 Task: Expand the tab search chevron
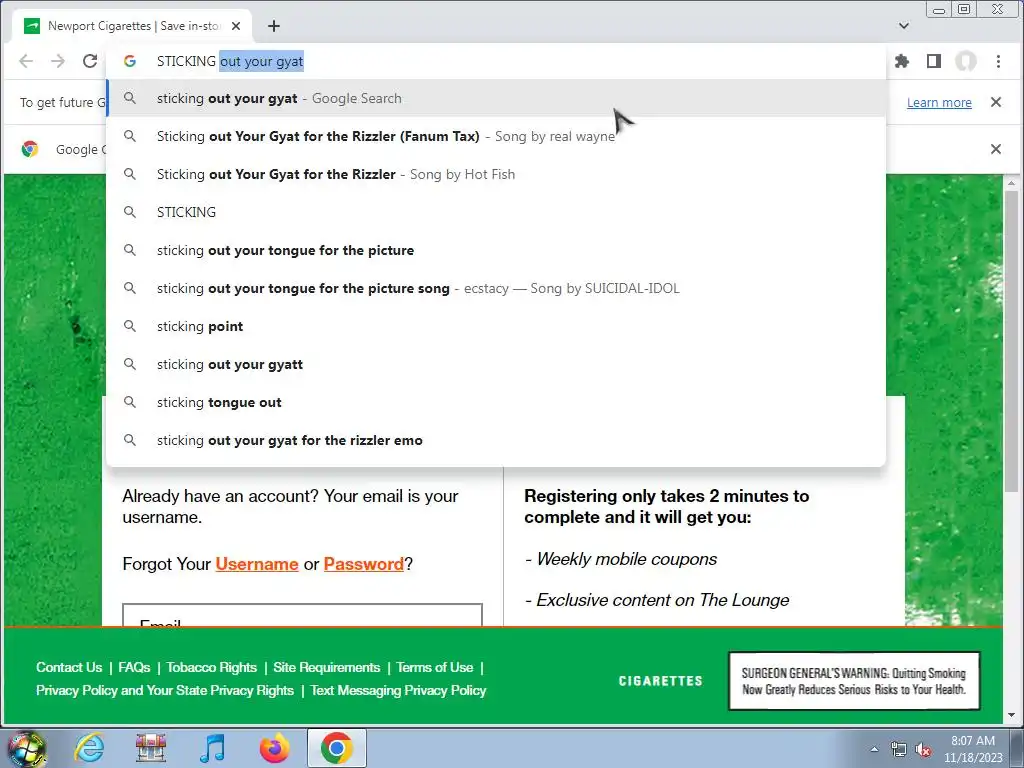[904, 26]
